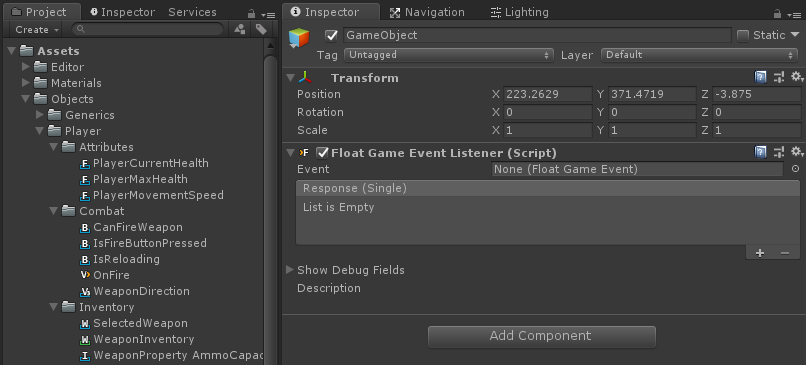Select the PlayerMaxHealth float asset

tap(134, 179)
